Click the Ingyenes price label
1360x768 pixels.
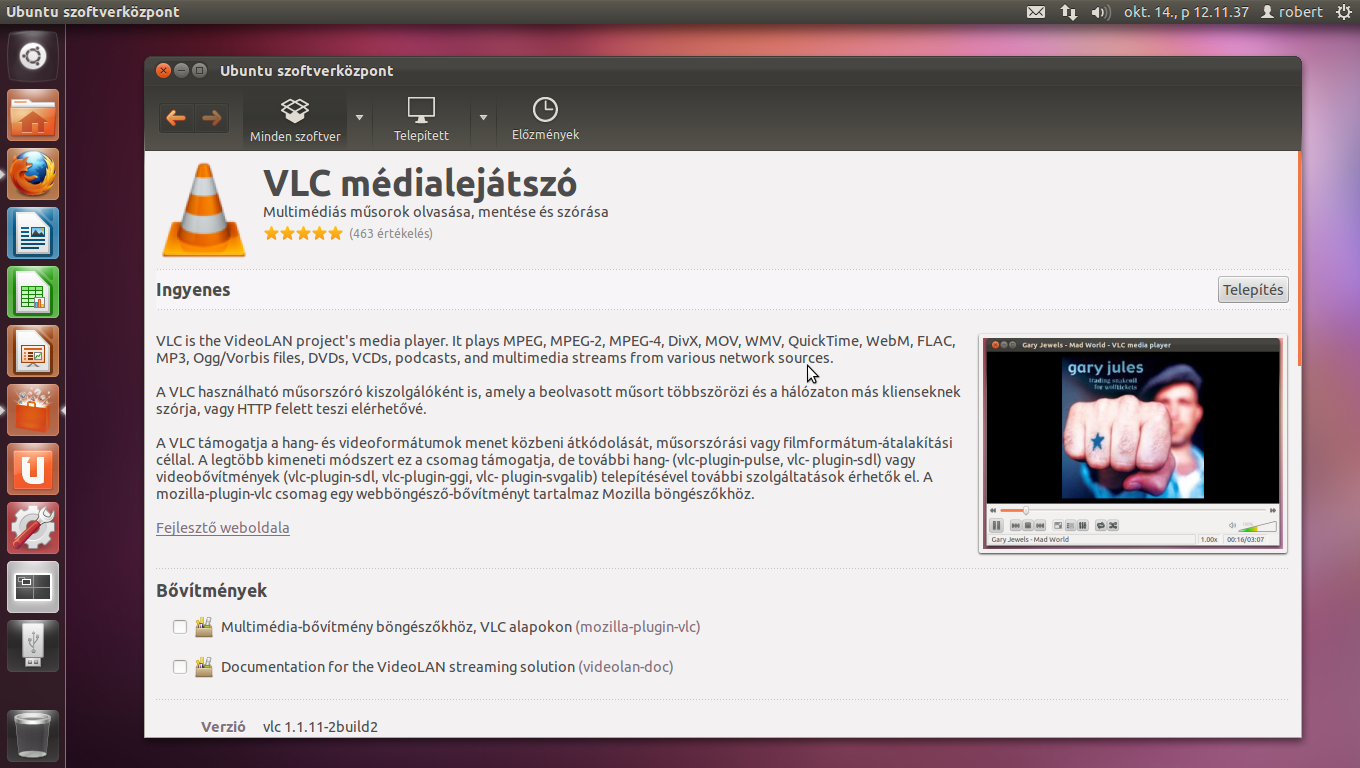tap(193, 290)
